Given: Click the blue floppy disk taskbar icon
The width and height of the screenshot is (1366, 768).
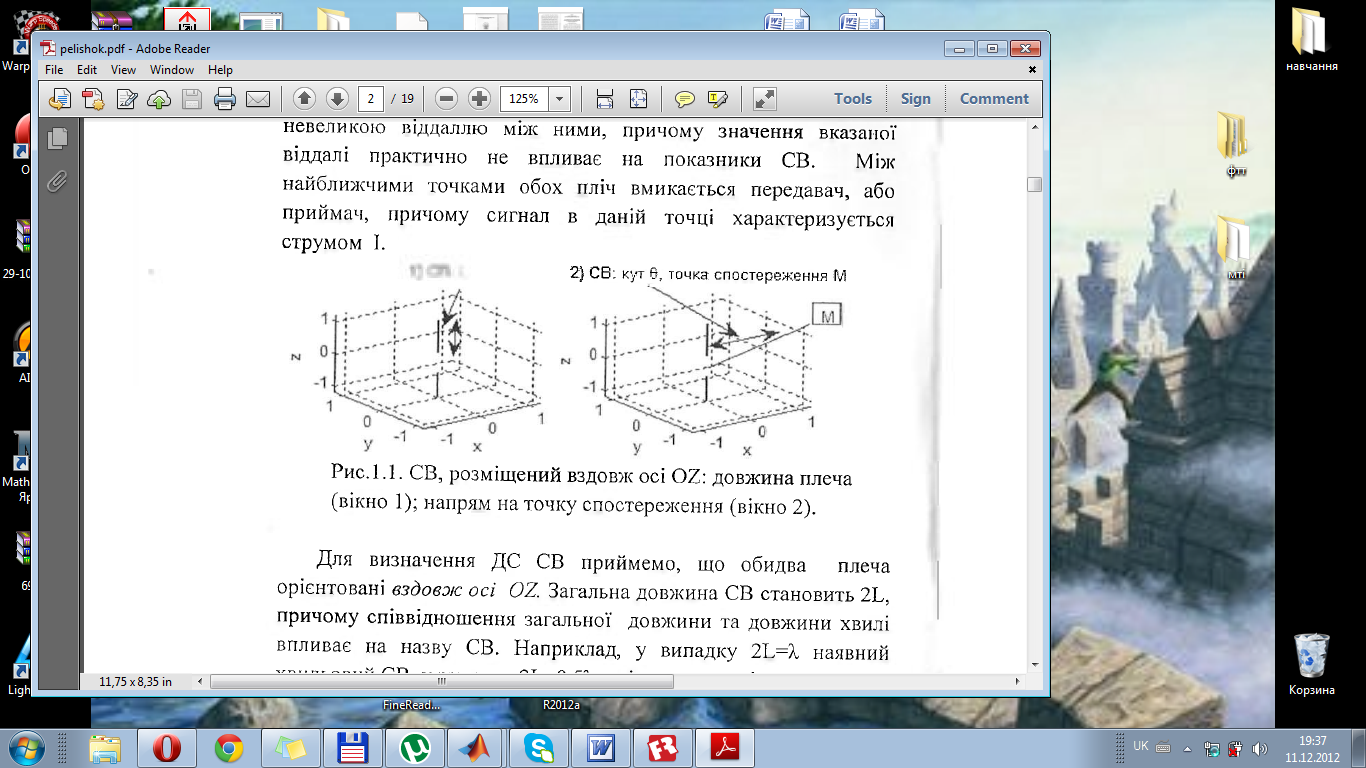Looking at the screenshot, I should tap(352, 748).
